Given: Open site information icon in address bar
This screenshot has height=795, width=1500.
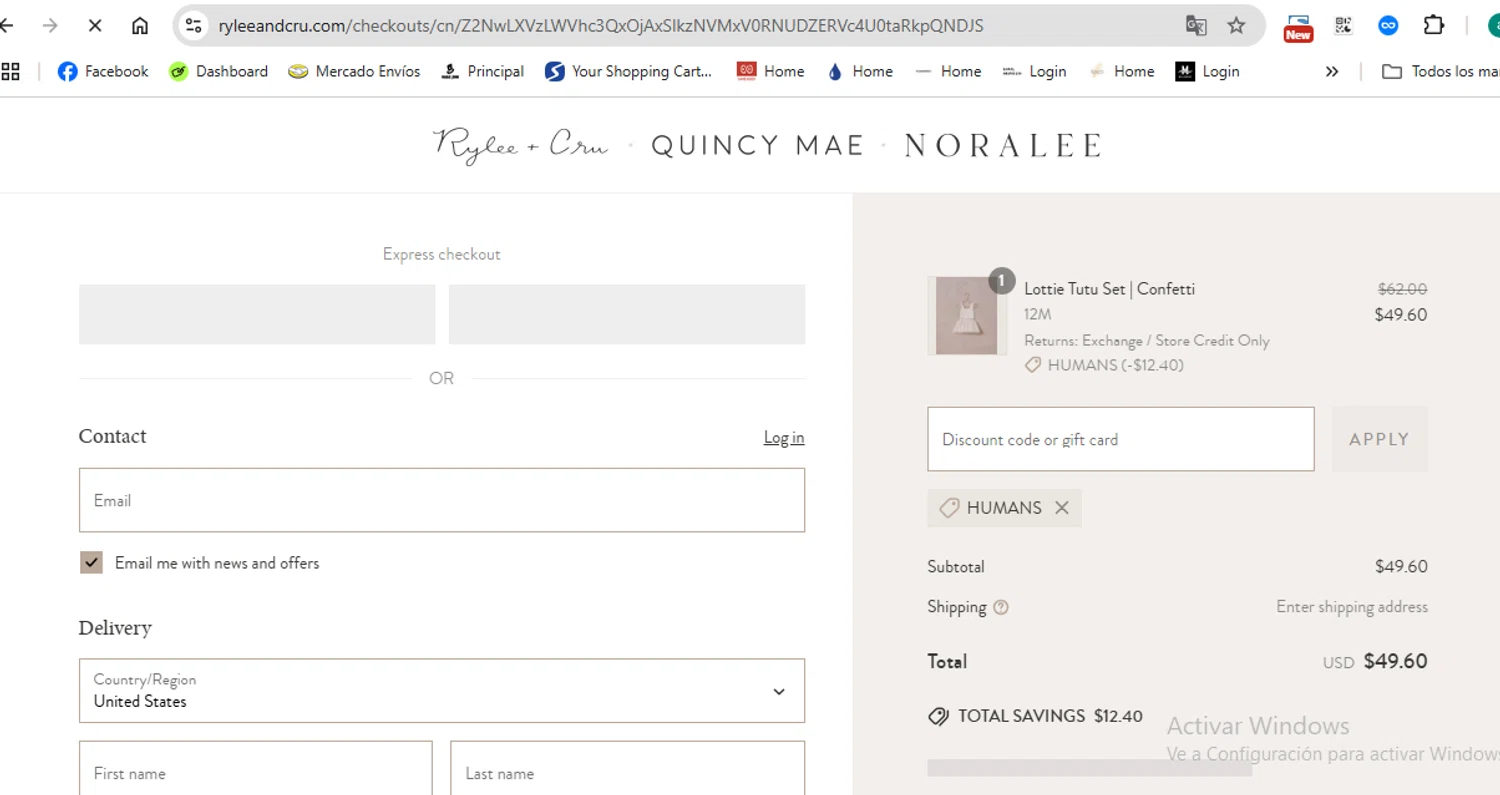Looking at the screenshot, I should [x=194, y=26].
